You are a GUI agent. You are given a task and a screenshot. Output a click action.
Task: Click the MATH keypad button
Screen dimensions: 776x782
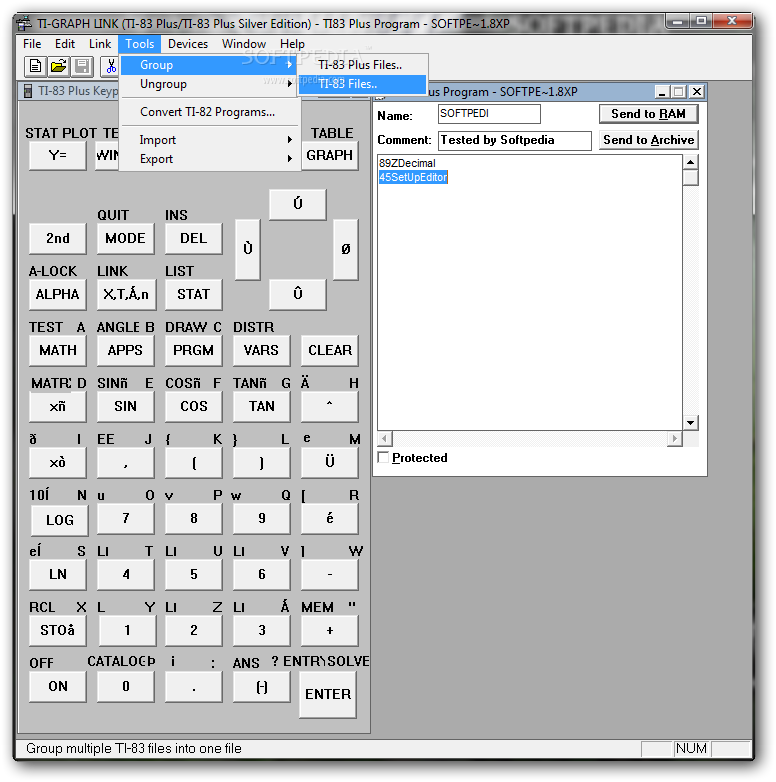tap(57, 350)
